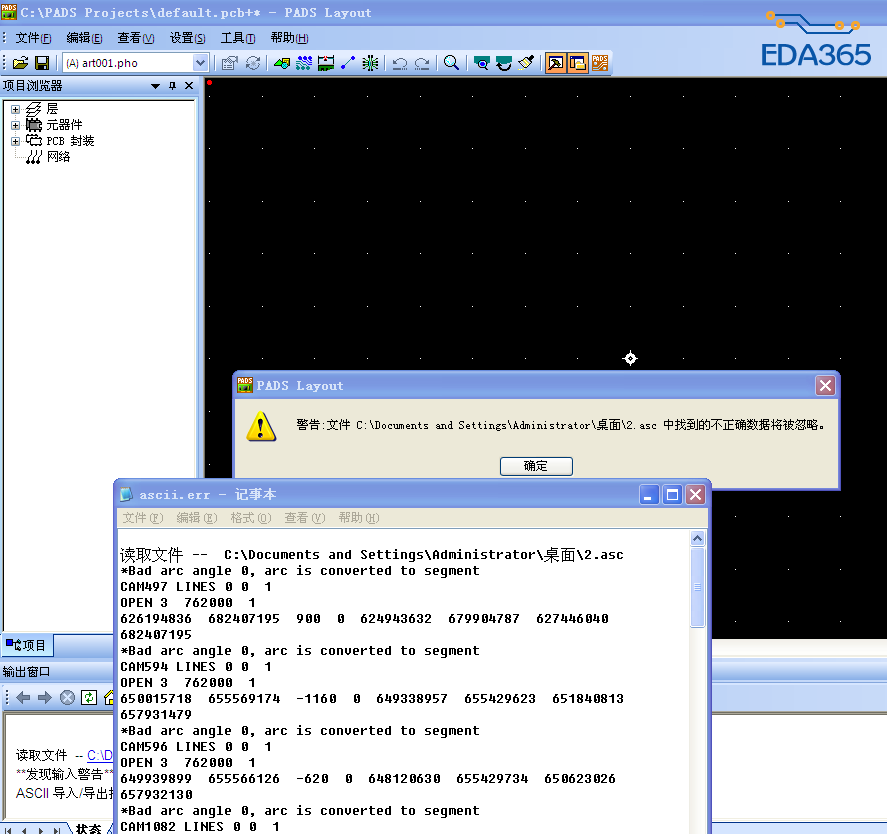The height and width of the screenshot is (834, 887).
Task: Click the View Board extents icon
Action: pyautogui.click(x=481, y=63)
